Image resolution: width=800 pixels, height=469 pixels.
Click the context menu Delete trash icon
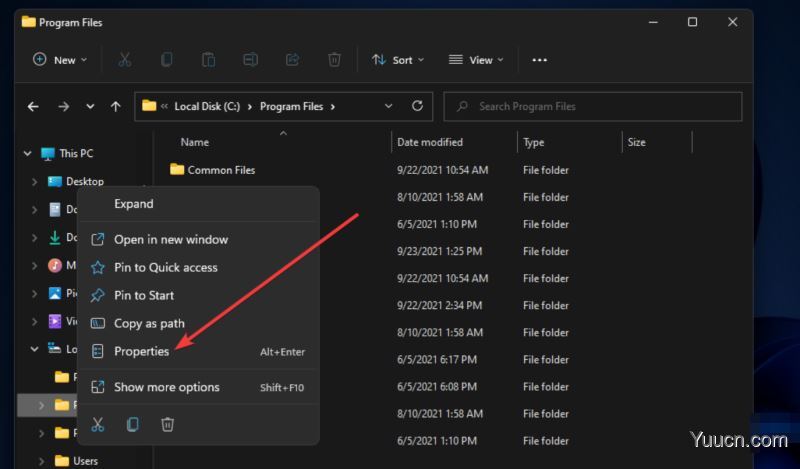pyautogui.click(x=167, y=424)
